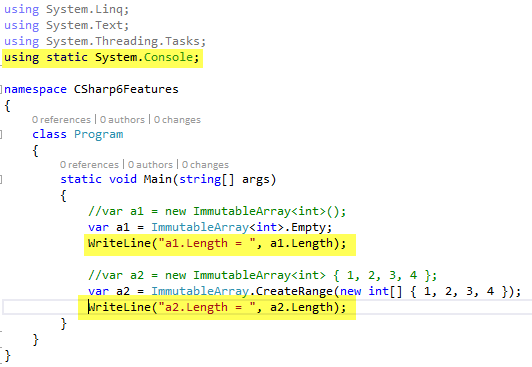
Task: Click the "a1.Length = " string literal
Action: (x=207, y=243)
